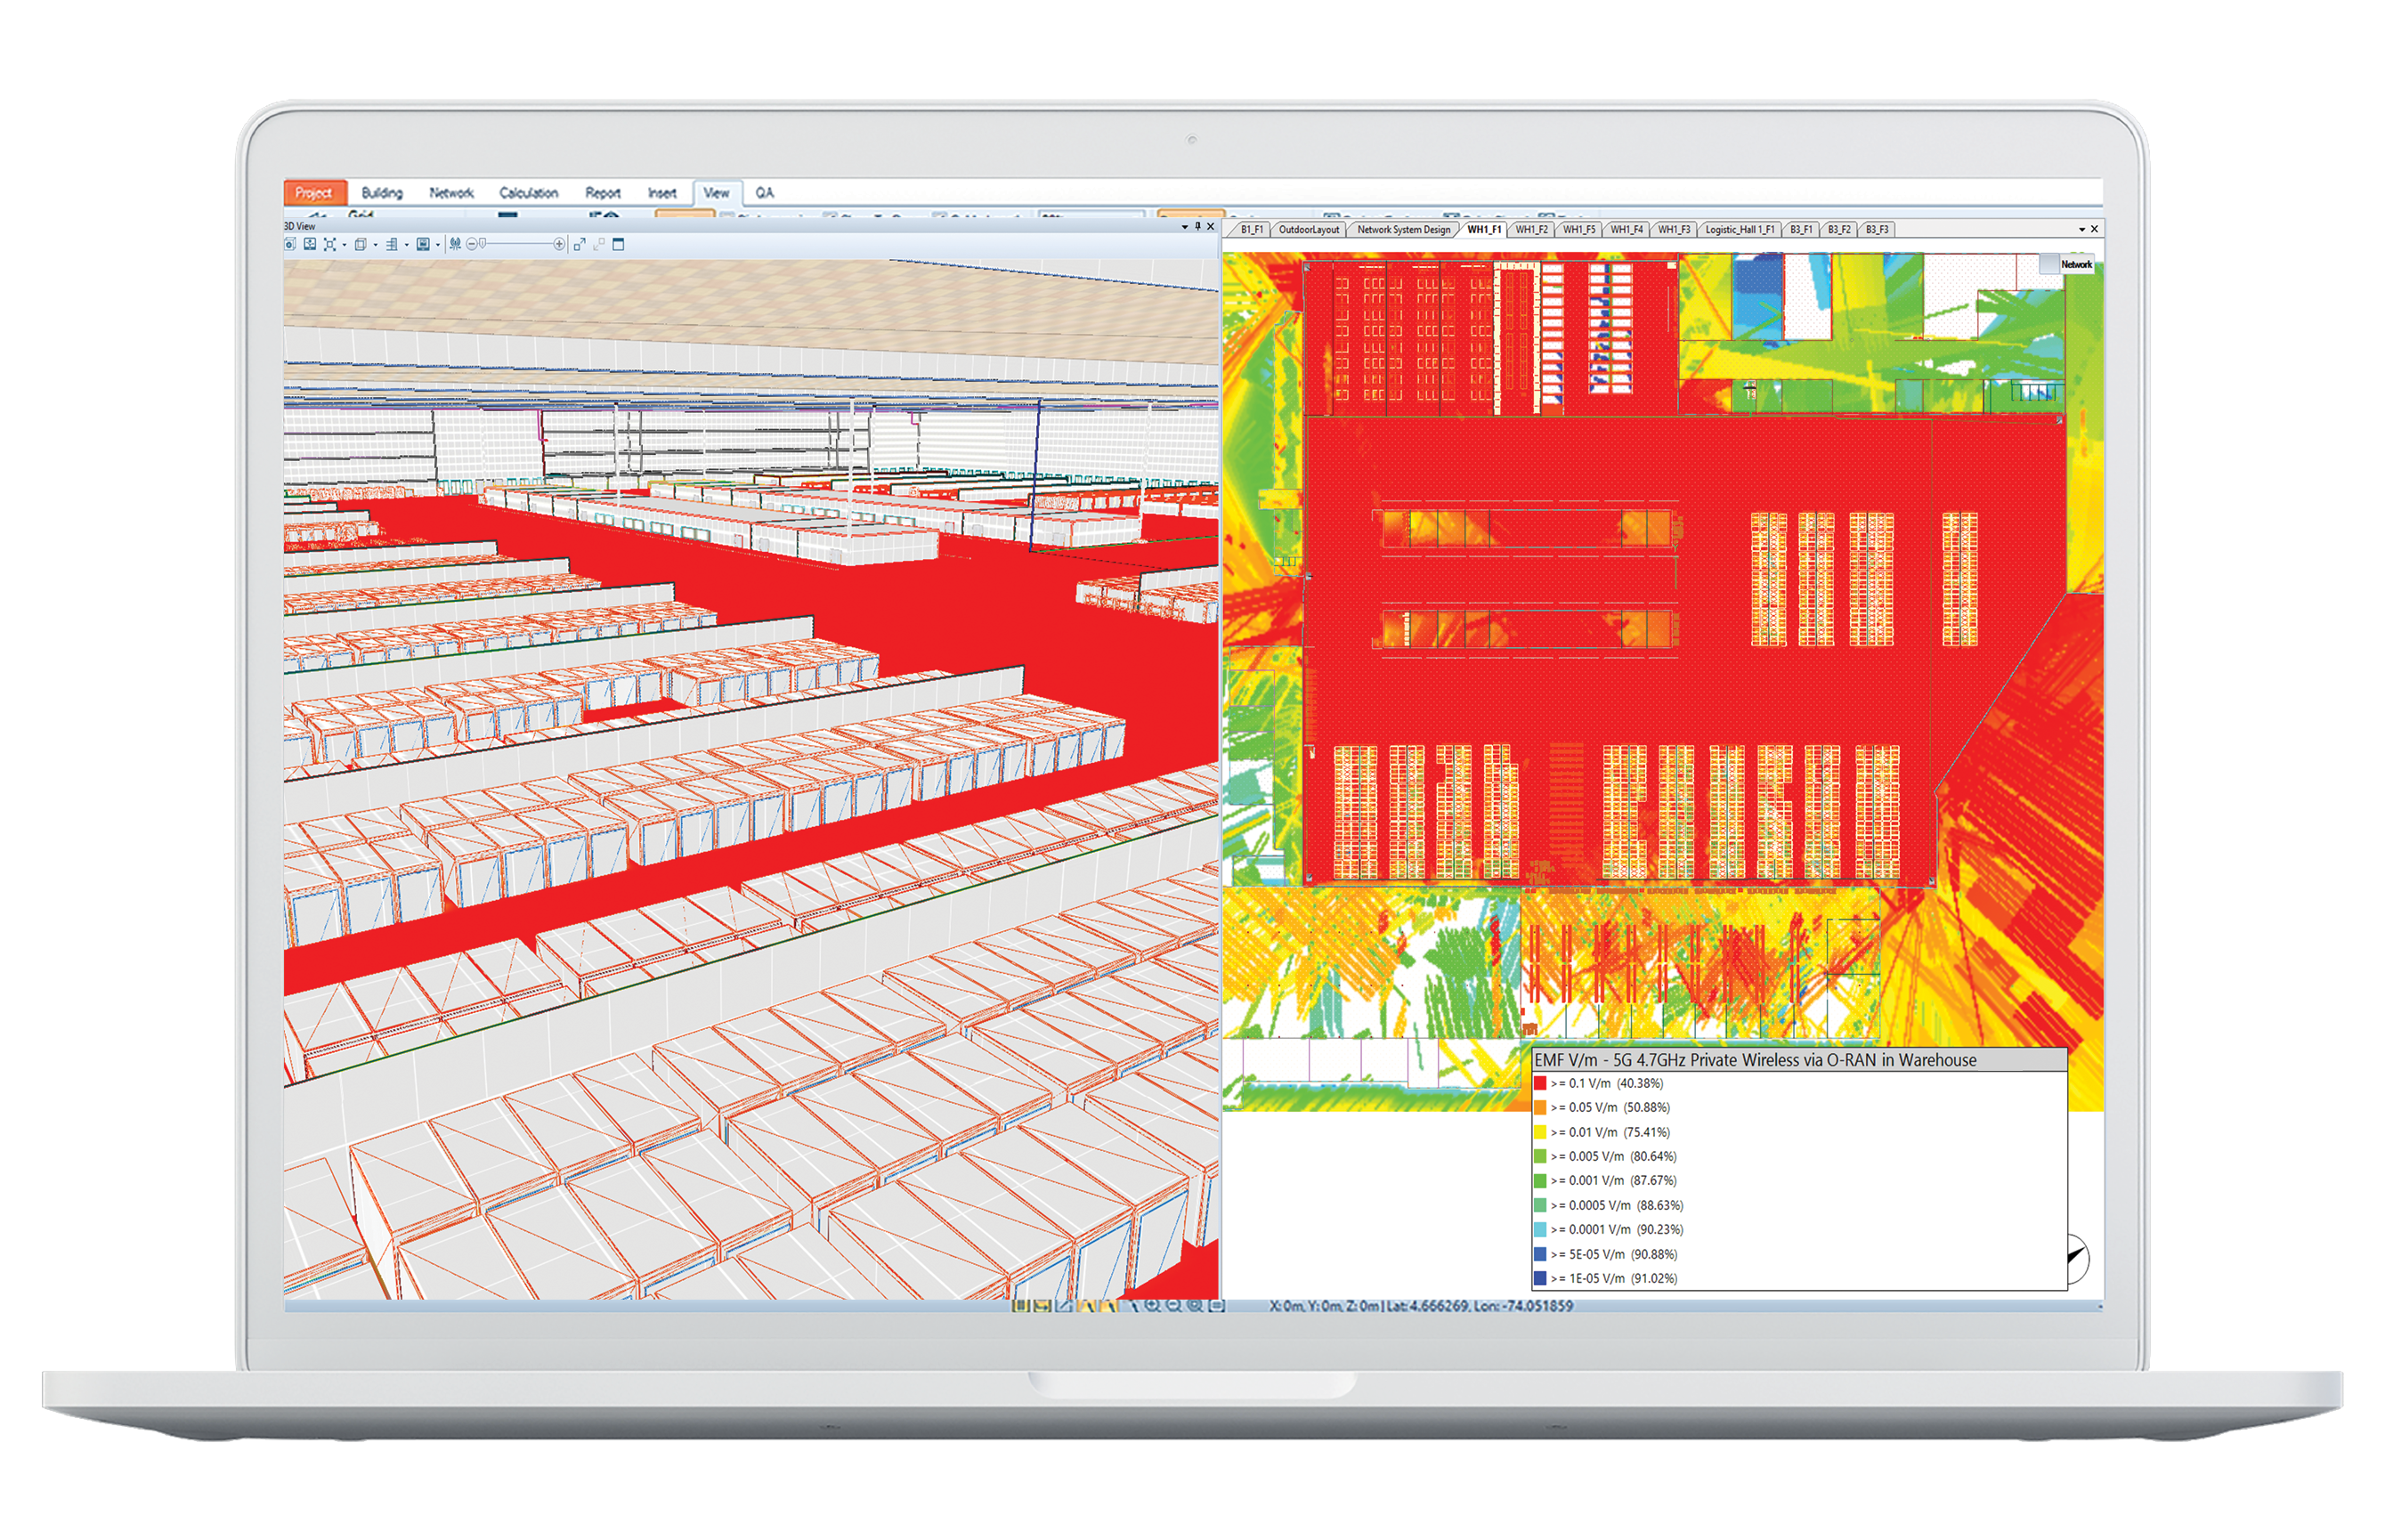The width and height of the screenshot is (2385, 1540).
Task: Click the '>= 0.0001 V/m (90.23%)' legend entry
Action: point(1617,1229)
